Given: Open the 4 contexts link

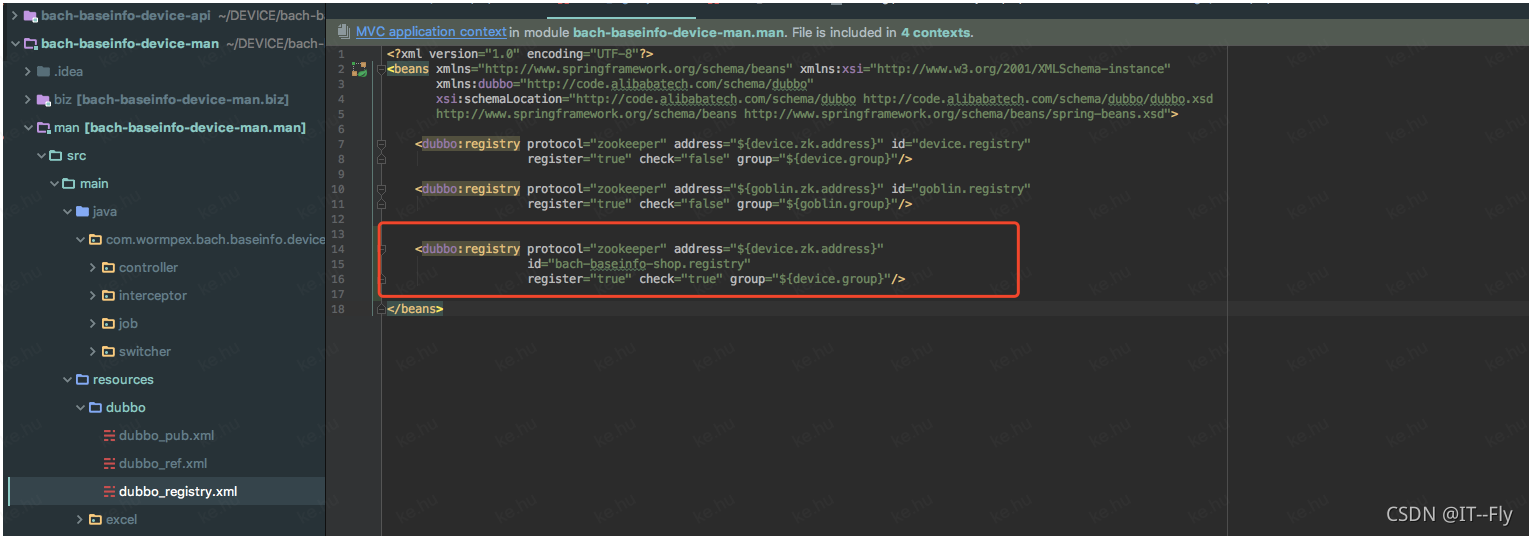Looking at the screenshot, I should [x=935, y=32].
